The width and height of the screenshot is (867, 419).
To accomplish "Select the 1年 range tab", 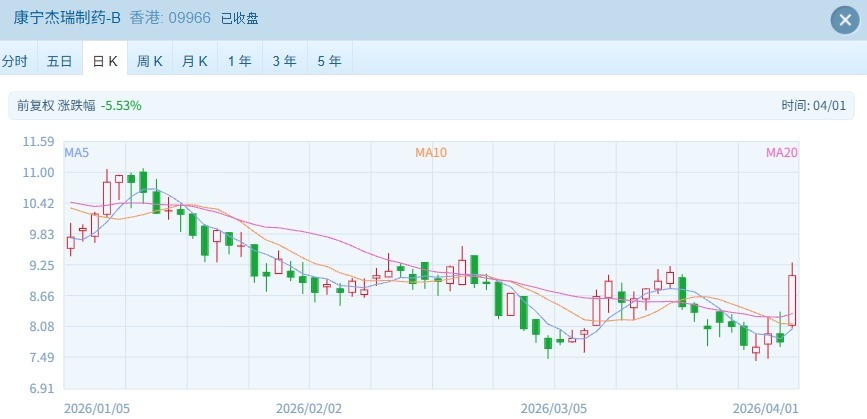I will [240, 61].
